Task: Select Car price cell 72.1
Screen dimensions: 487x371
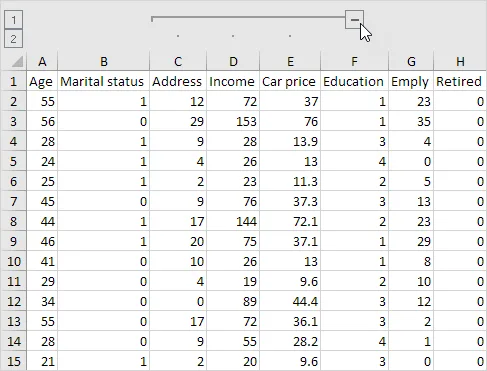Action: pos(290,221)
